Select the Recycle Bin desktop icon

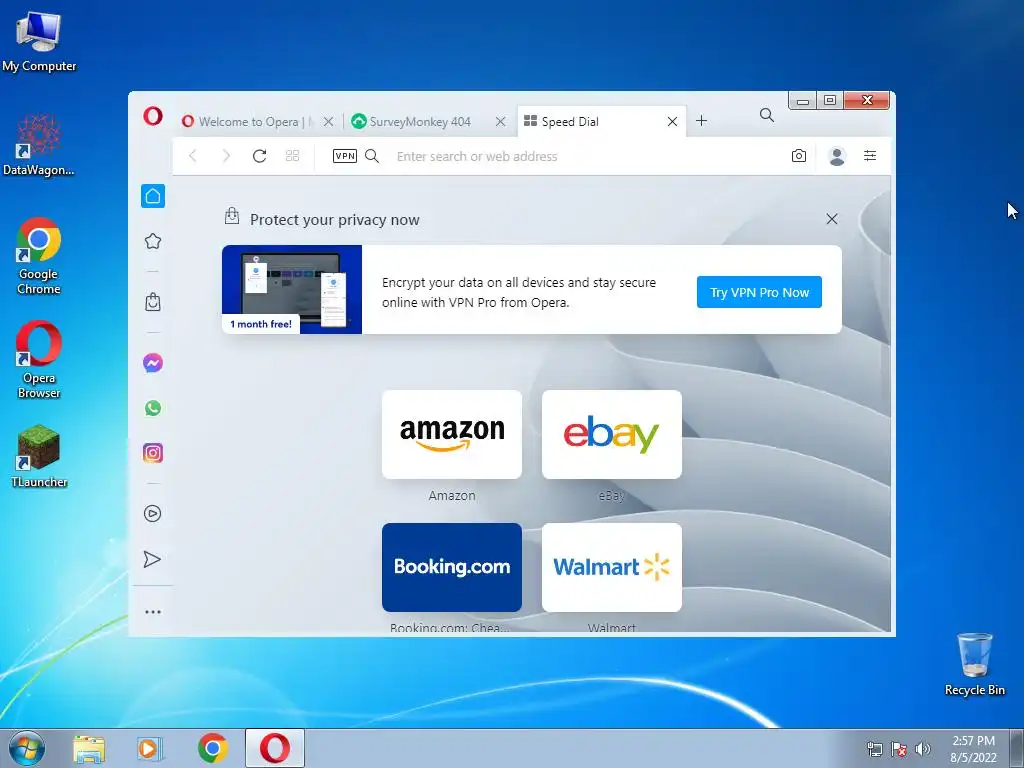coord(974,664)
